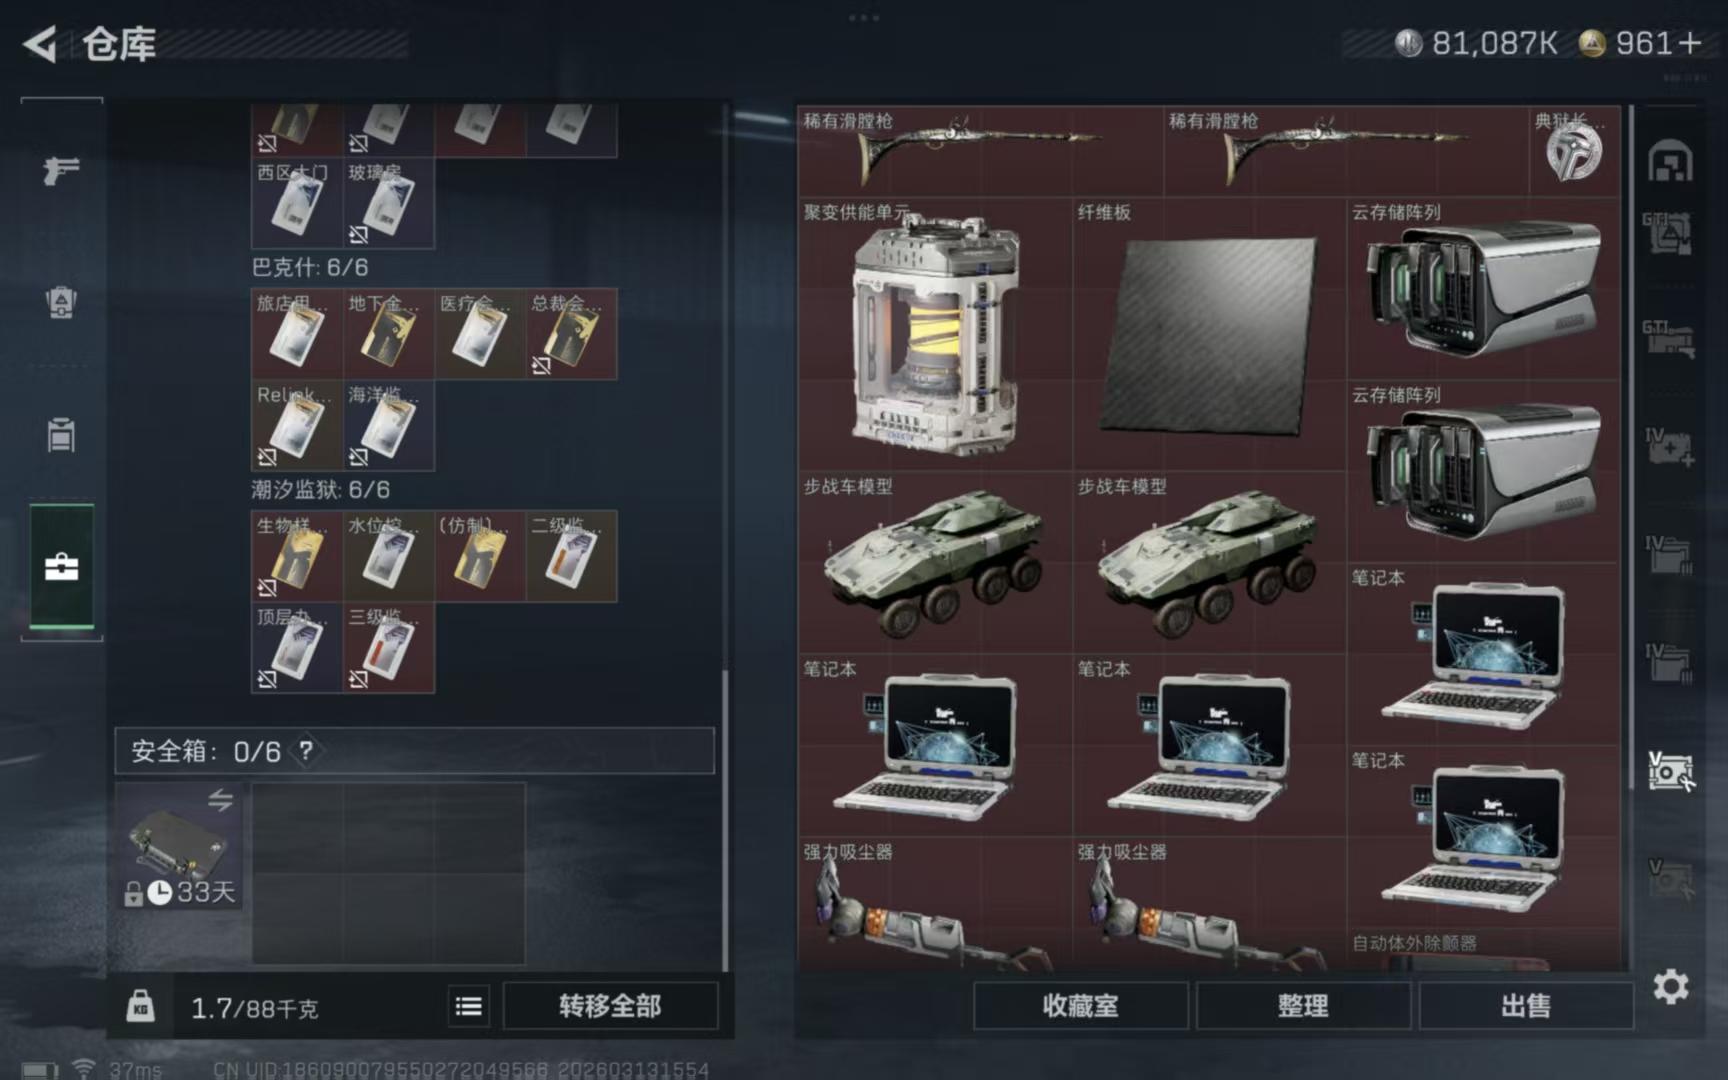The image size is (1728, 1080).
Task: Click the 整理 sort button
Action: tap(1303, 1006)
